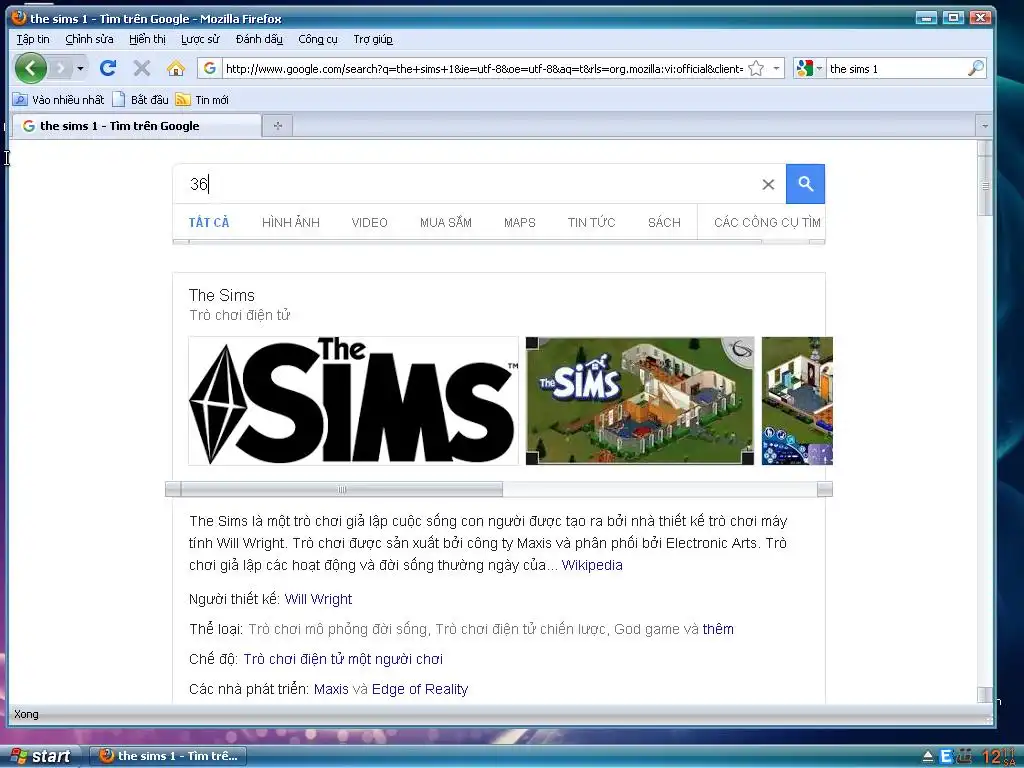Open the search engine selector dropdown

[809, 68]
